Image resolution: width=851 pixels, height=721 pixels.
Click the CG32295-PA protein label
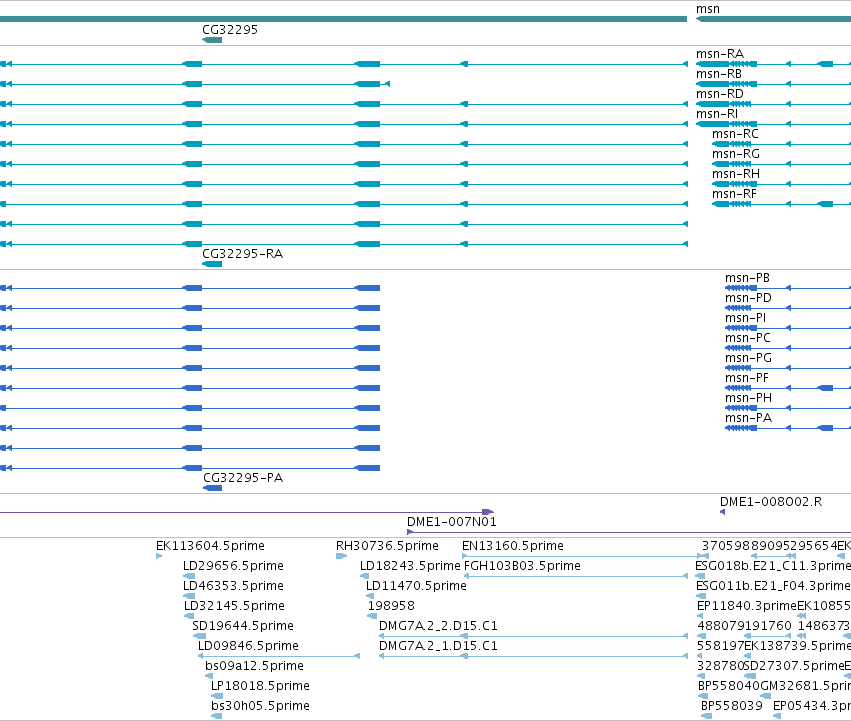[x=243, y=478]
